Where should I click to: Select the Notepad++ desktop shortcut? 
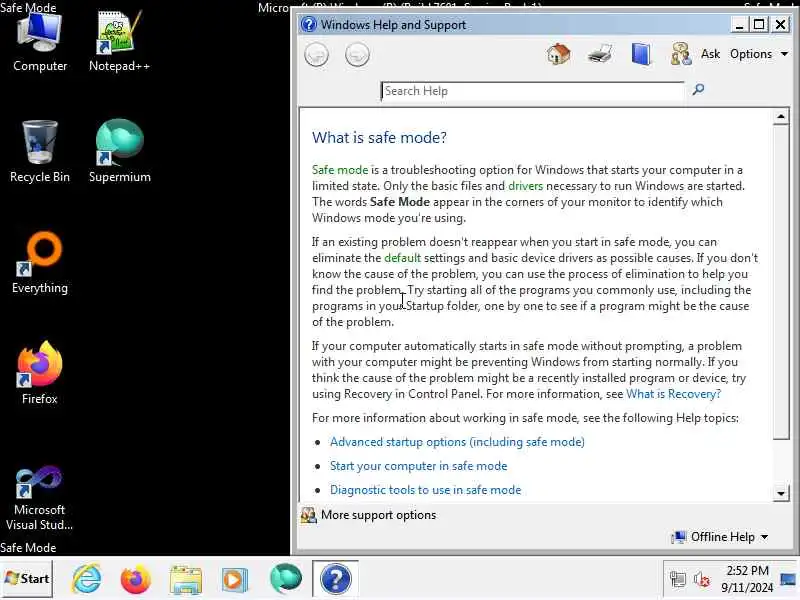pyautogui.click(x=119, y=42)
